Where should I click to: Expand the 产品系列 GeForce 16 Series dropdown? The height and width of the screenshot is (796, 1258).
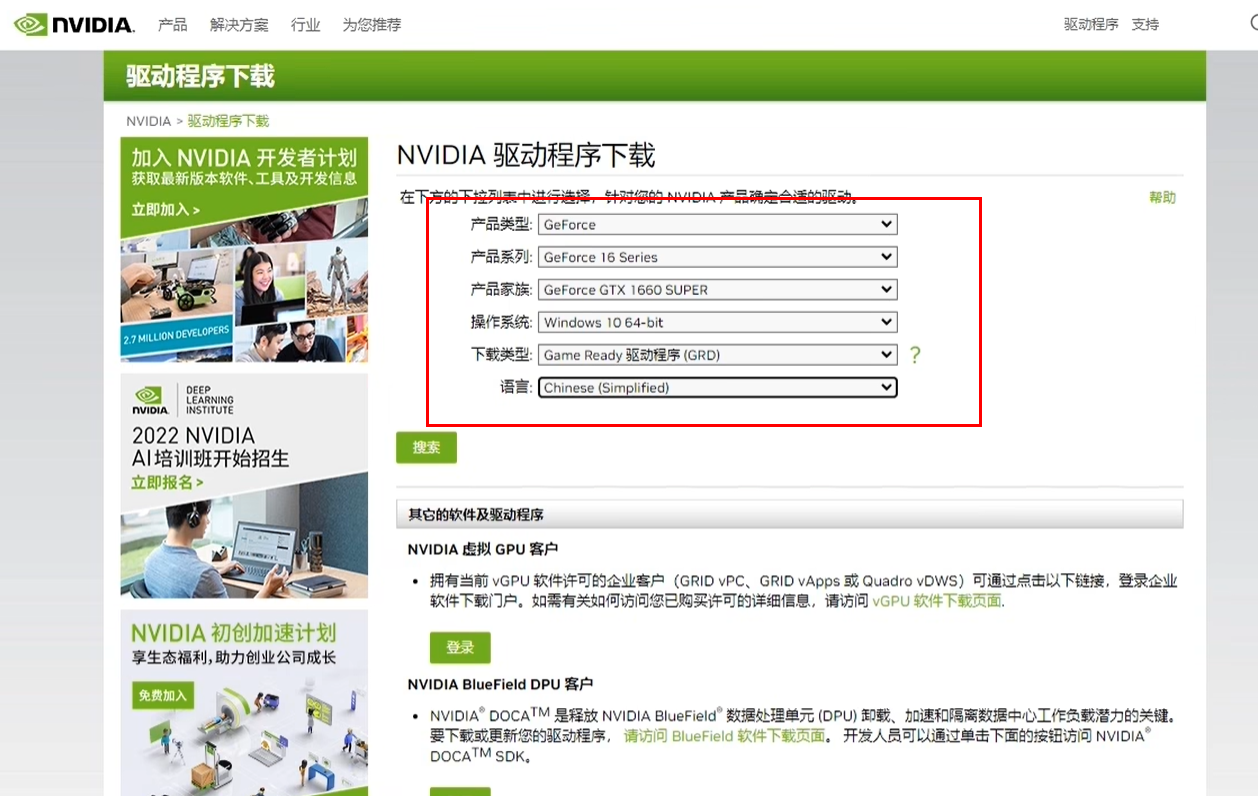(x=716, y=257)
